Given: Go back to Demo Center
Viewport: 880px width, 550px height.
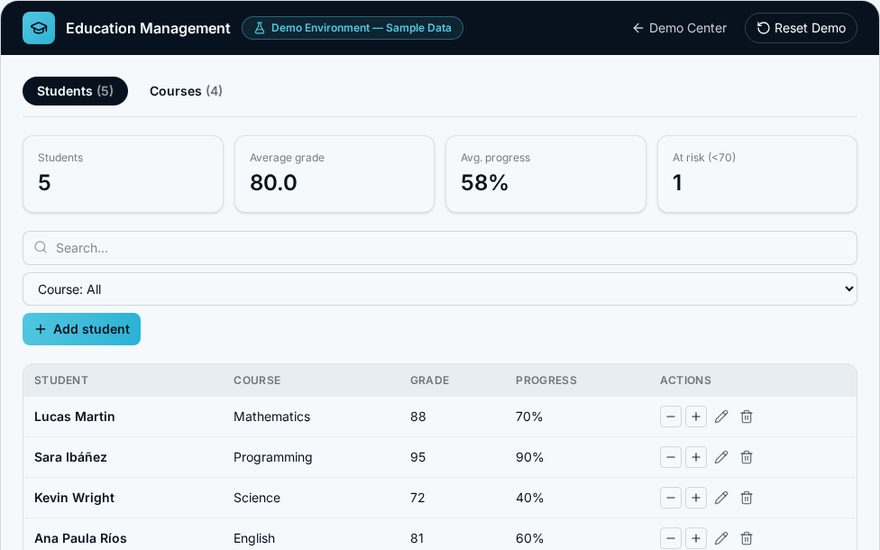Looking at the screenshot, I should point(680,28).
